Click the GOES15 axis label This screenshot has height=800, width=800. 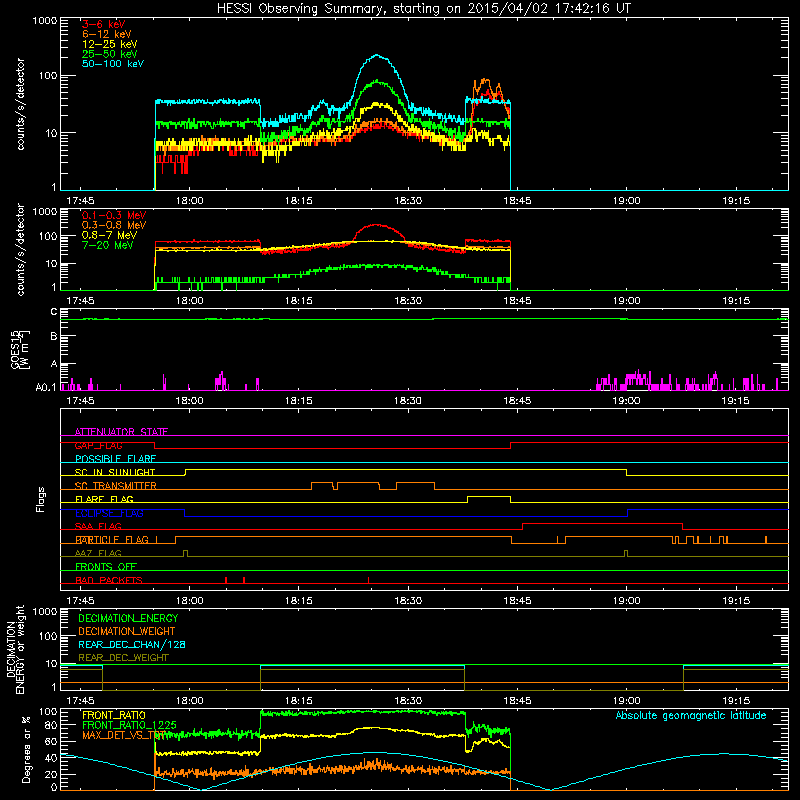[16, 349]
